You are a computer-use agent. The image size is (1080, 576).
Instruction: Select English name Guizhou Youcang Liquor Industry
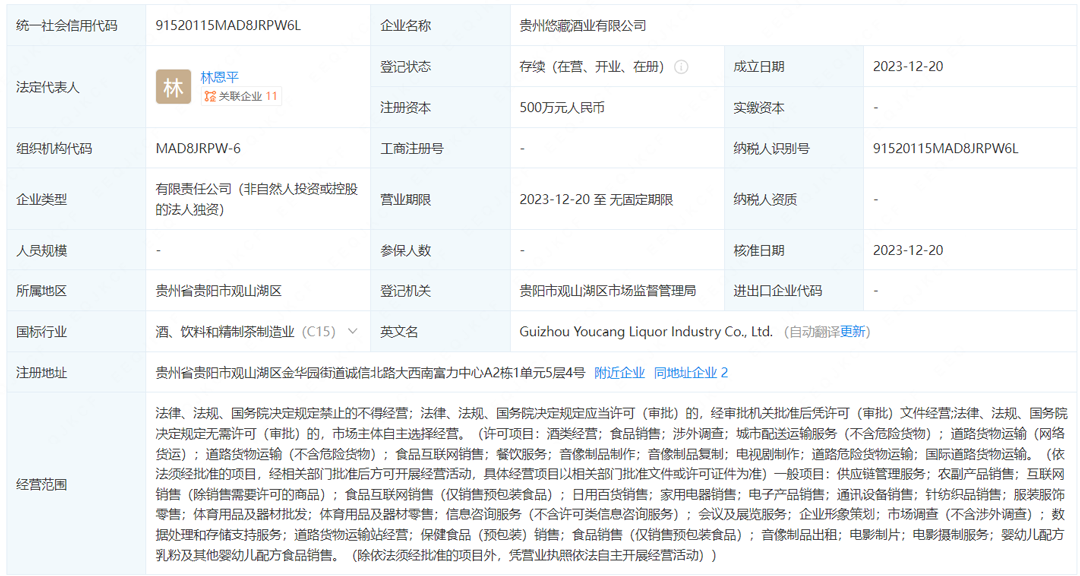pyautogui.click(x=646, y=331)
